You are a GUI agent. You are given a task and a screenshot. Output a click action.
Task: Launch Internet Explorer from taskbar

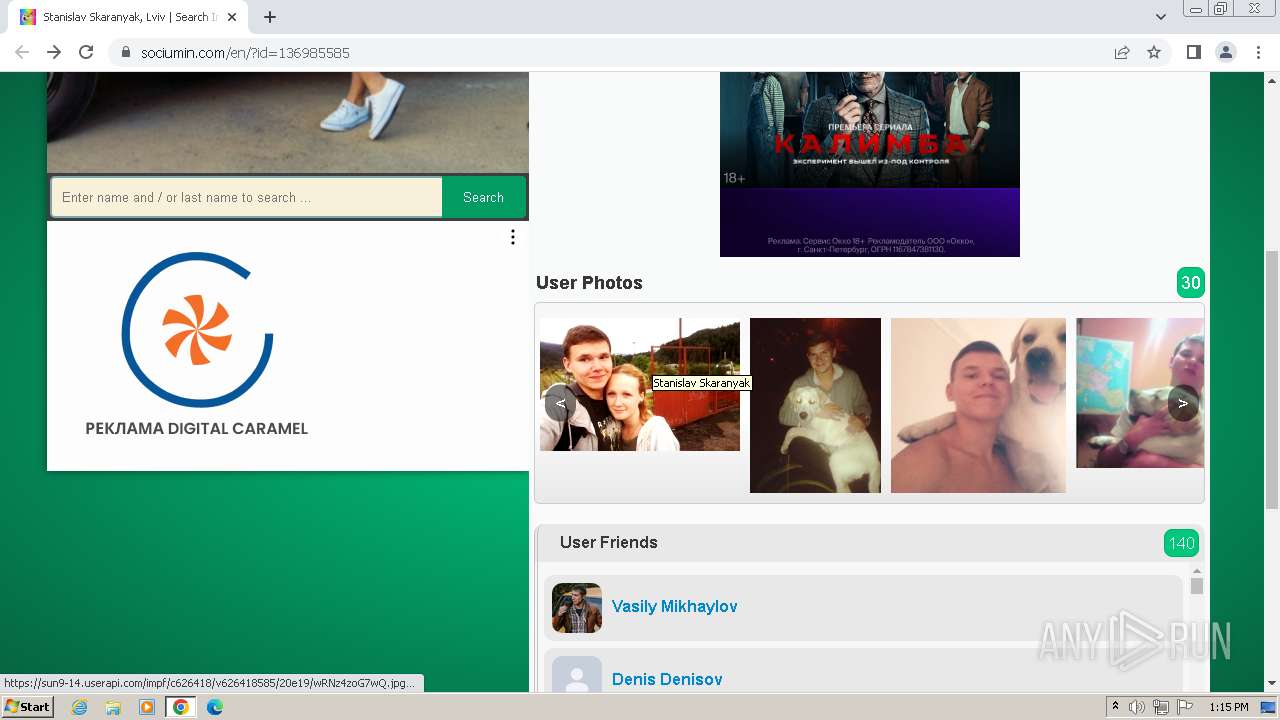tap(80, 707)
